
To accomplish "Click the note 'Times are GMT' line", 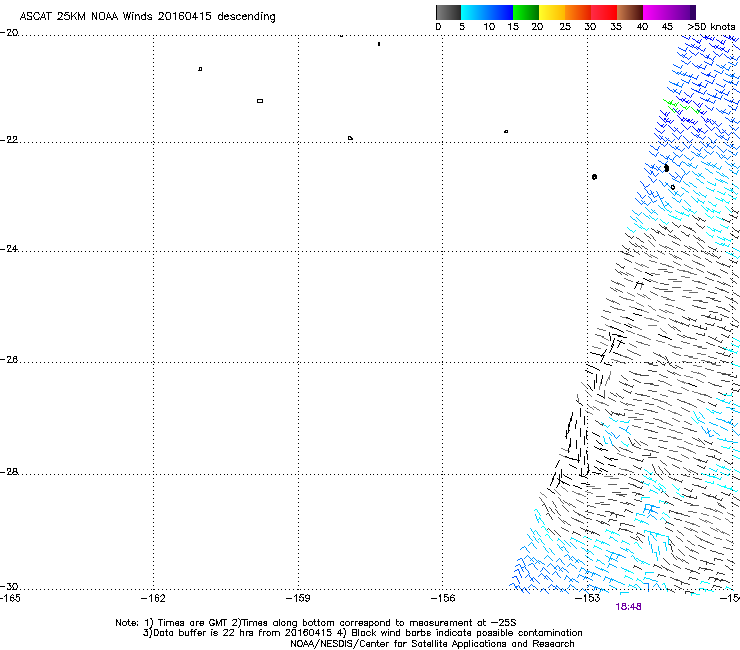I will click(316, 623).
